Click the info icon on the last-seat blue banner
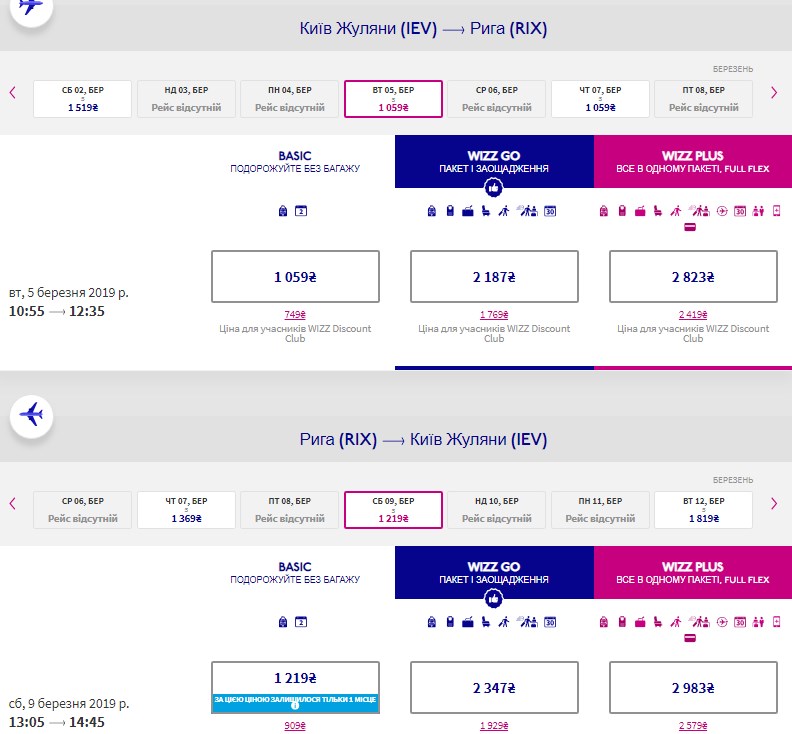Screen dimensions: 792x734 [295, 706]
